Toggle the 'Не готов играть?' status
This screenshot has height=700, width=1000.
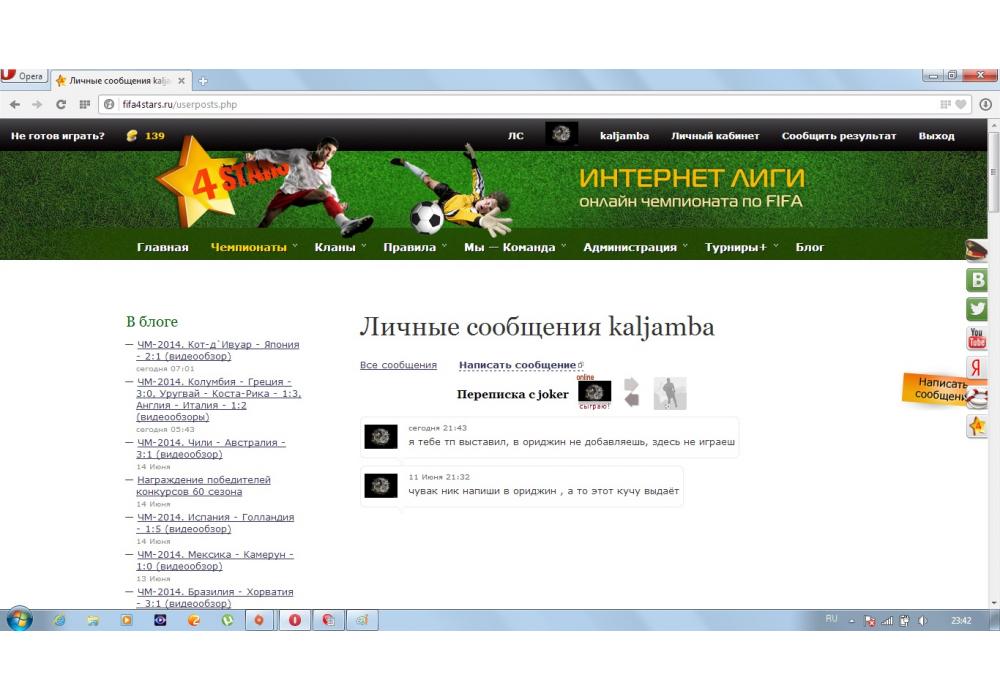(x=58, y=136)
